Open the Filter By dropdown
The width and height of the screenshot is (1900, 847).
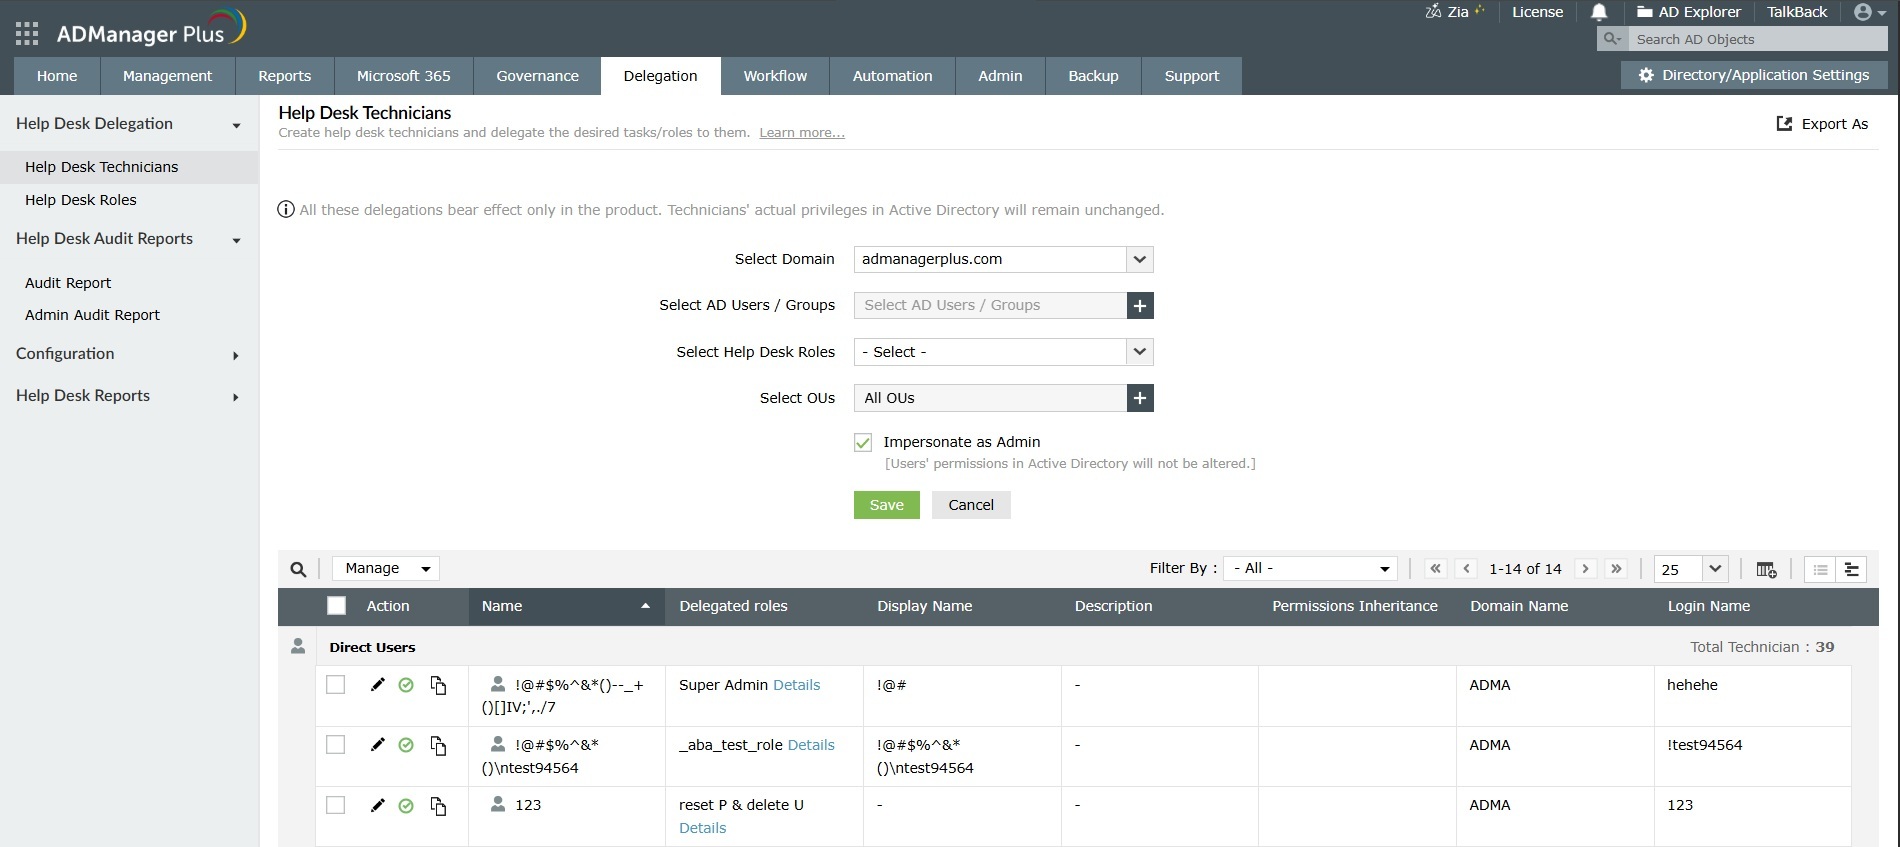point(1311,568)
